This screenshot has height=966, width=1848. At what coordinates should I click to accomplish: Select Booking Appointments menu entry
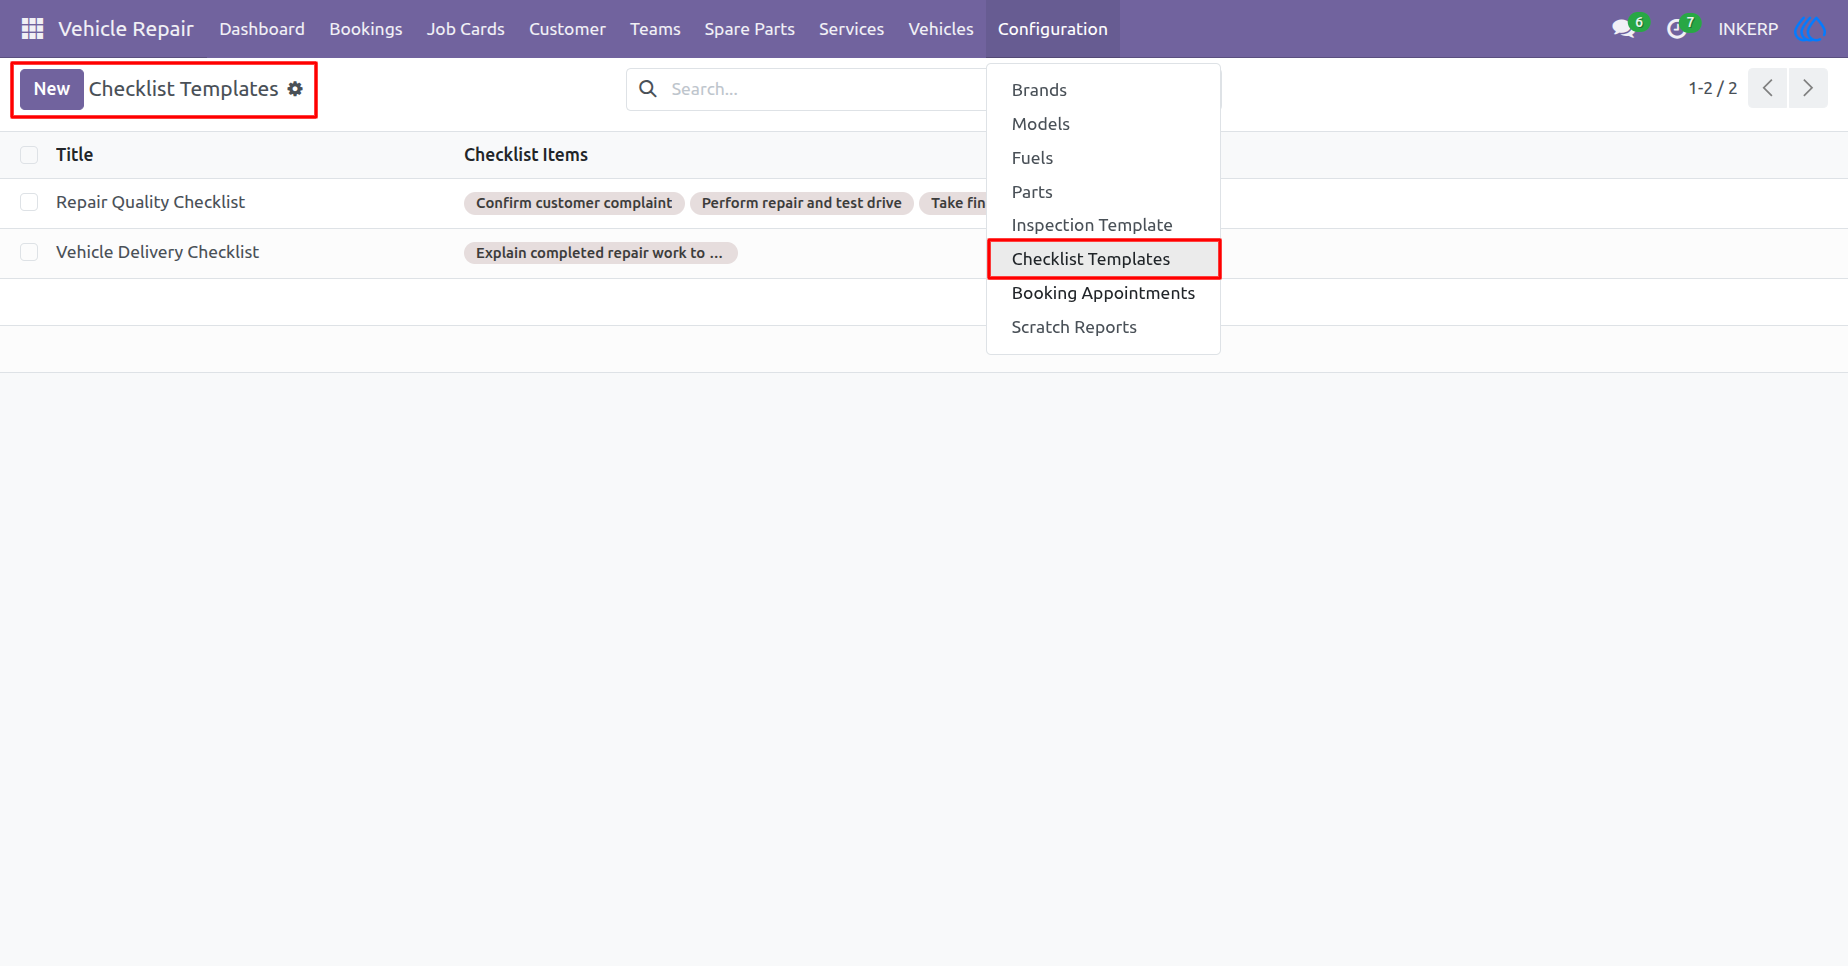[1103, 293]
